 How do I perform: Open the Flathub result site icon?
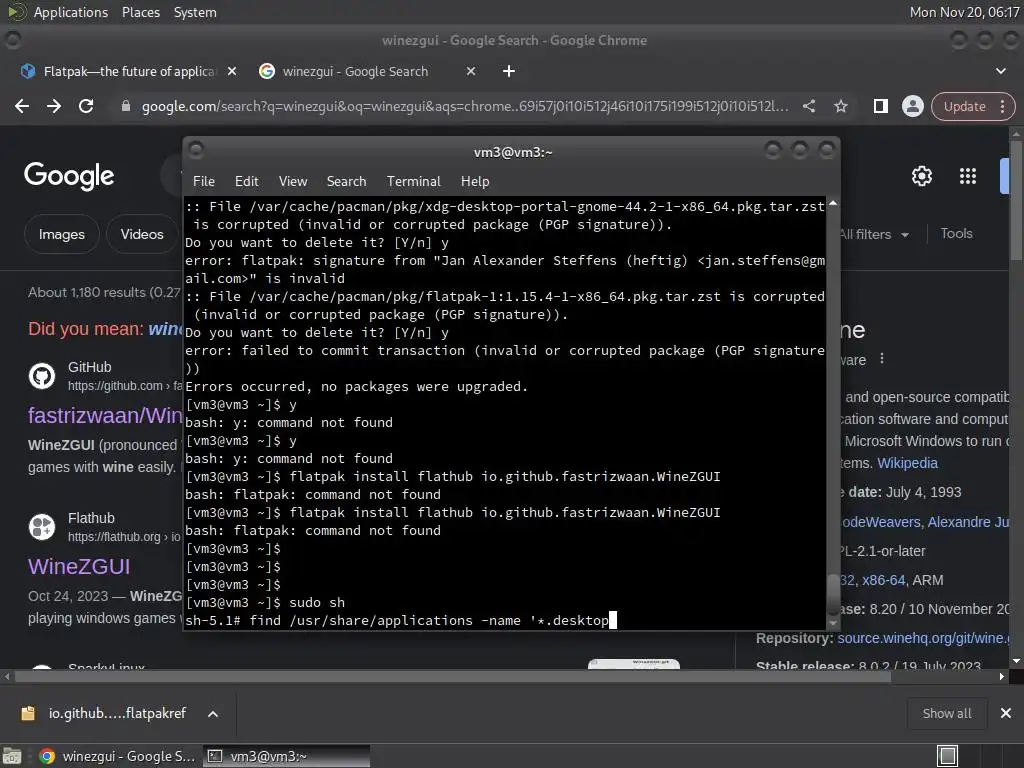pyautogui.click(x=42, y=527)
